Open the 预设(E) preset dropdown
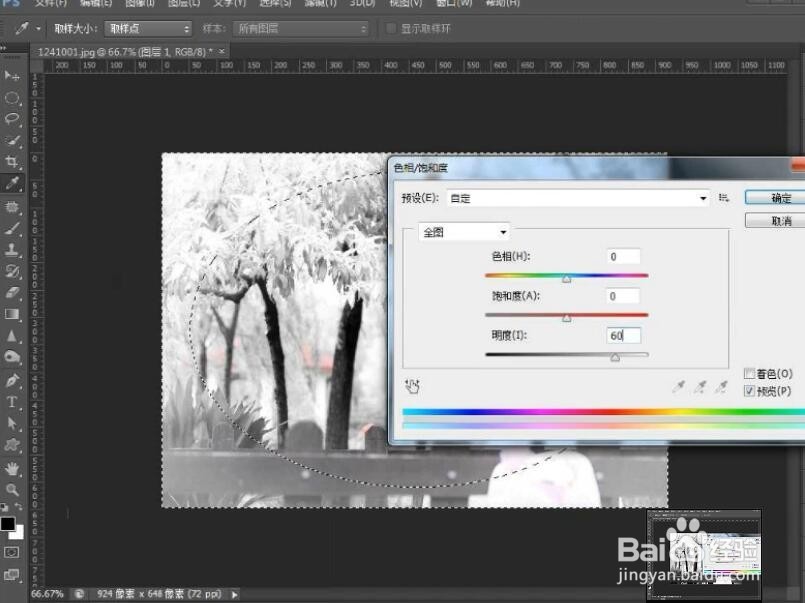Image resolution: width=805 pixels, height=603 pixels. tap(578, 198)
